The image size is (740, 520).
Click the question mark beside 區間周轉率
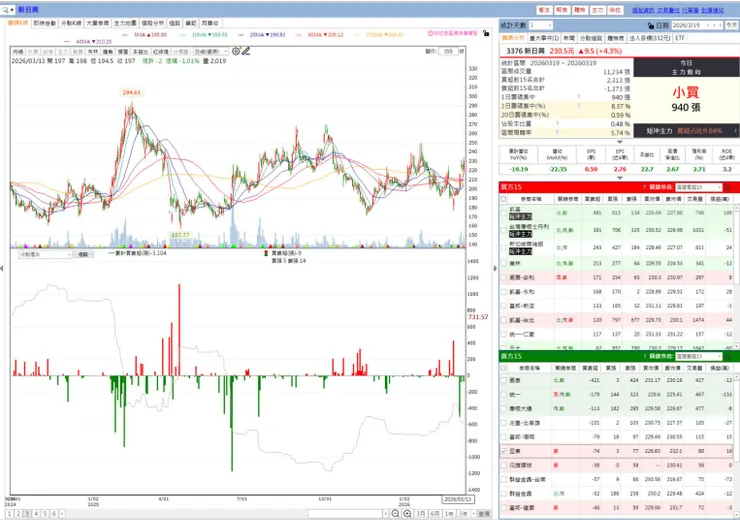click(x=557, y=133)
